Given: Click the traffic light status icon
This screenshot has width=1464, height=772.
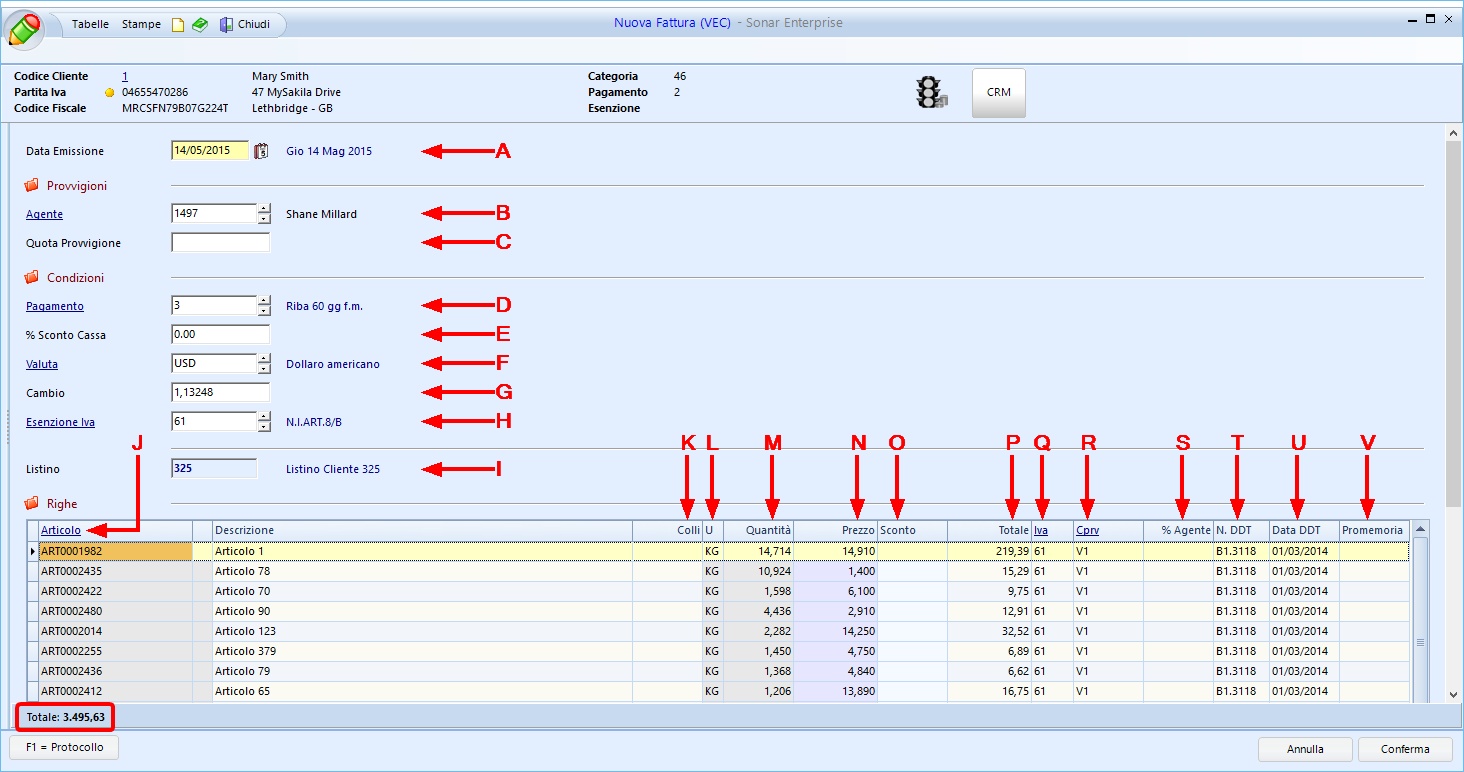Looking at the screenshot, I should 931,92.
